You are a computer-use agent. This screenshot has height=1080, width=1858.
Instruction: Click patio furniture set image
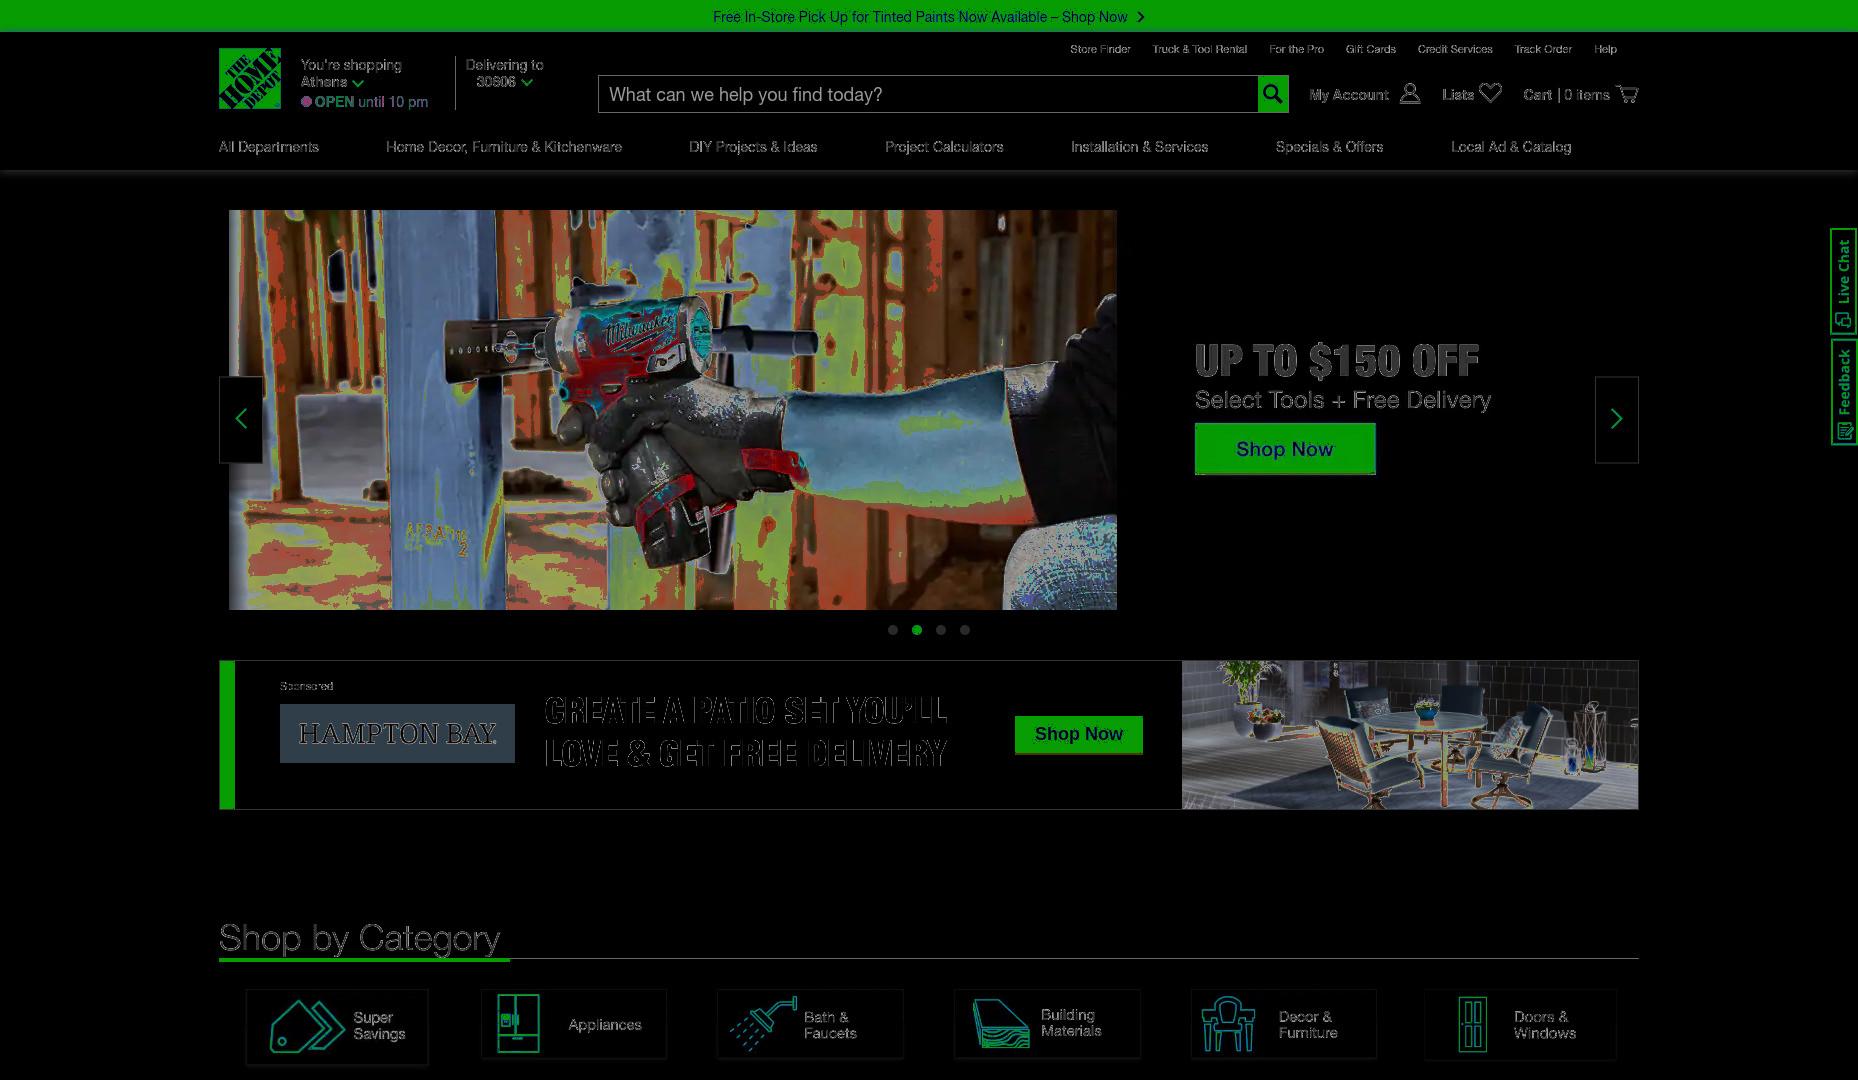1410,735
